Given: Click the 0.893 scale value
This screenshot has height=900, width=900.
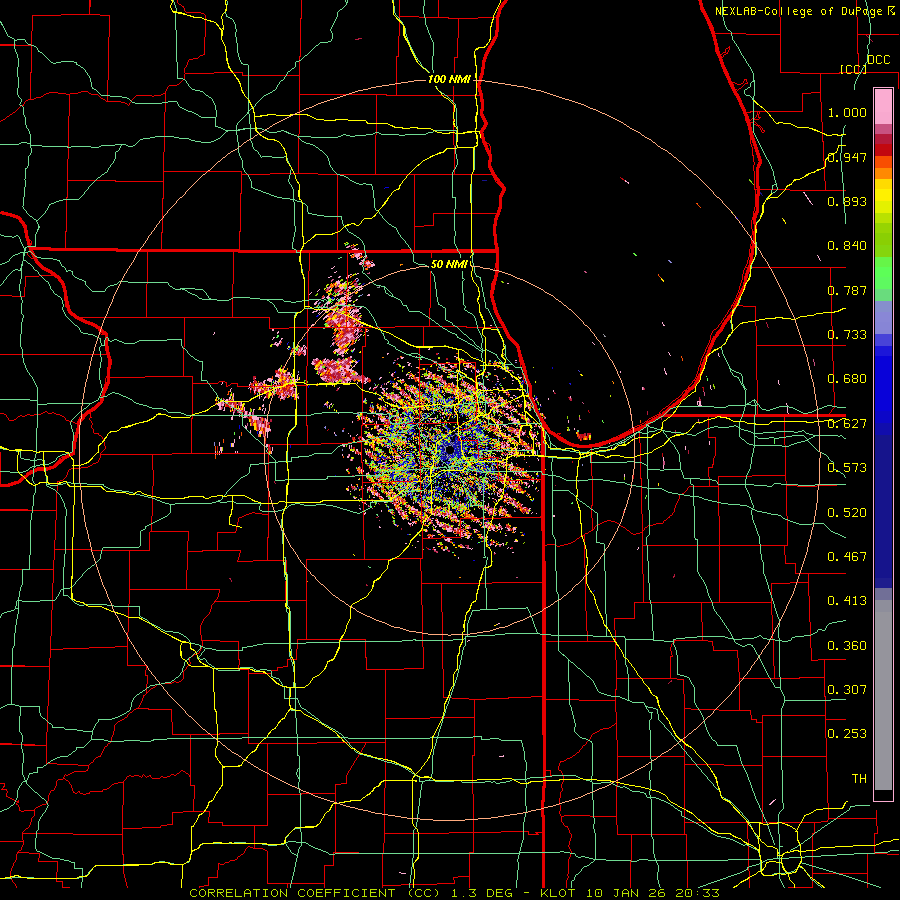Looking at the screenshot, I should (x=847, y=201).
